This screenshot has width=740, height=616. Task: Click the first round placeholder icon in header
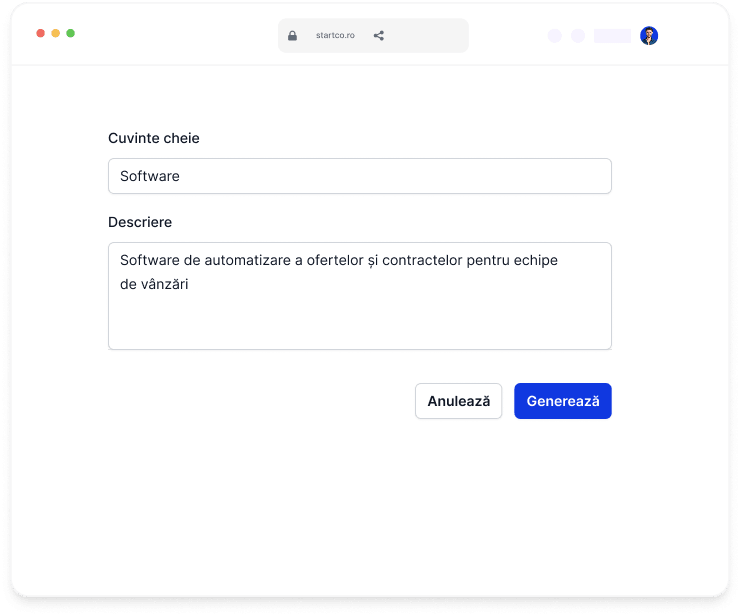pyautogui.click(x=555, y=36)
